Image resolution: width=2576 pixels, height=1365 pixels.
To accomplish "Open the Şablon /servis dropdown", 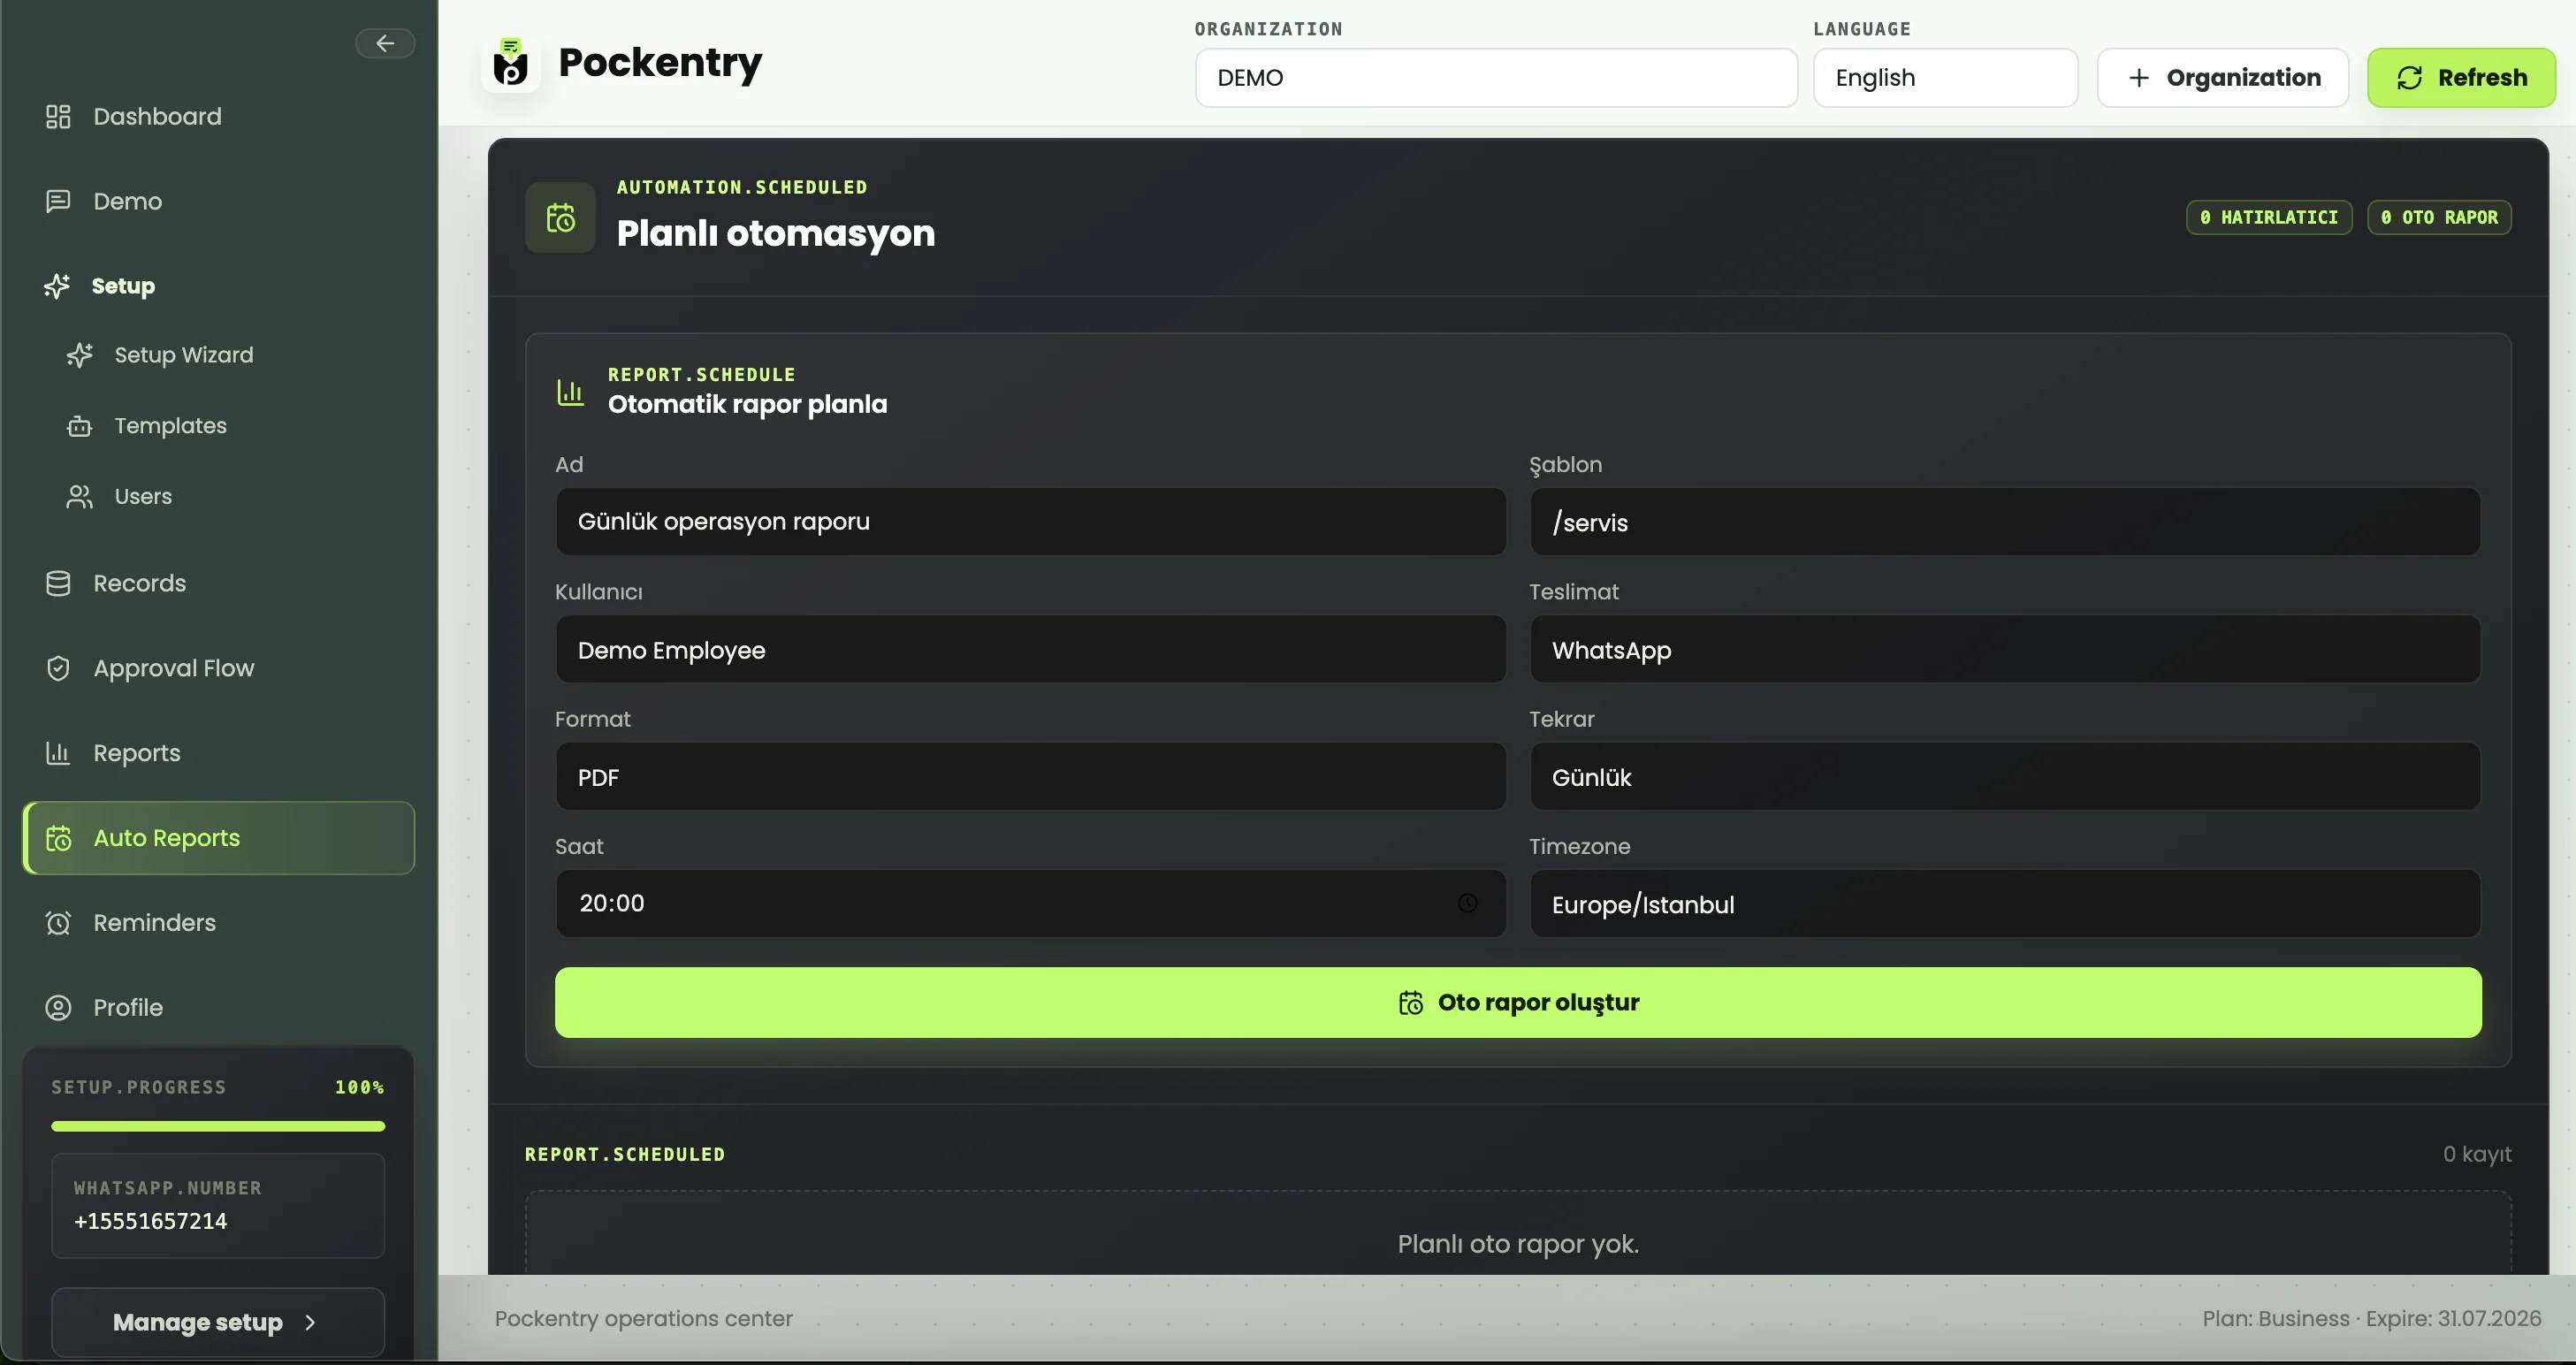I will tap(2005, 522).
